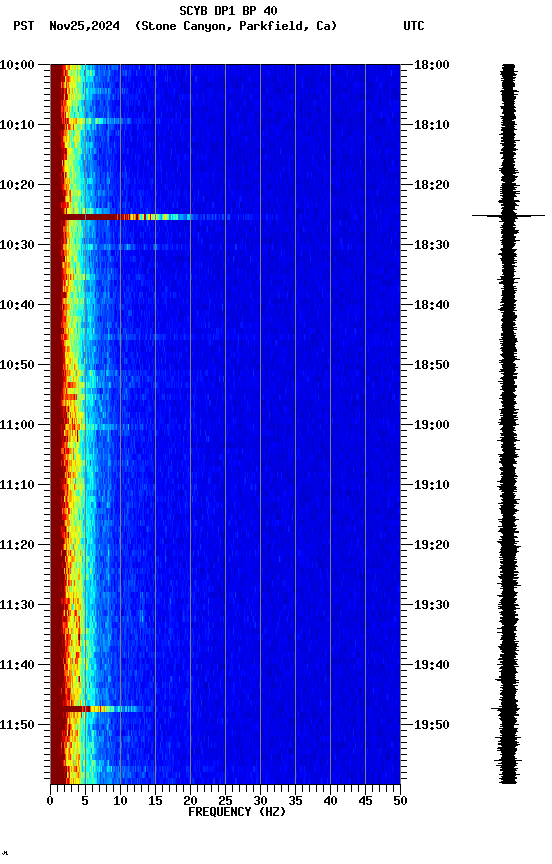552x864 pixels.
Task: Click the '19:50' UTC time label
Action: [432, 725]
